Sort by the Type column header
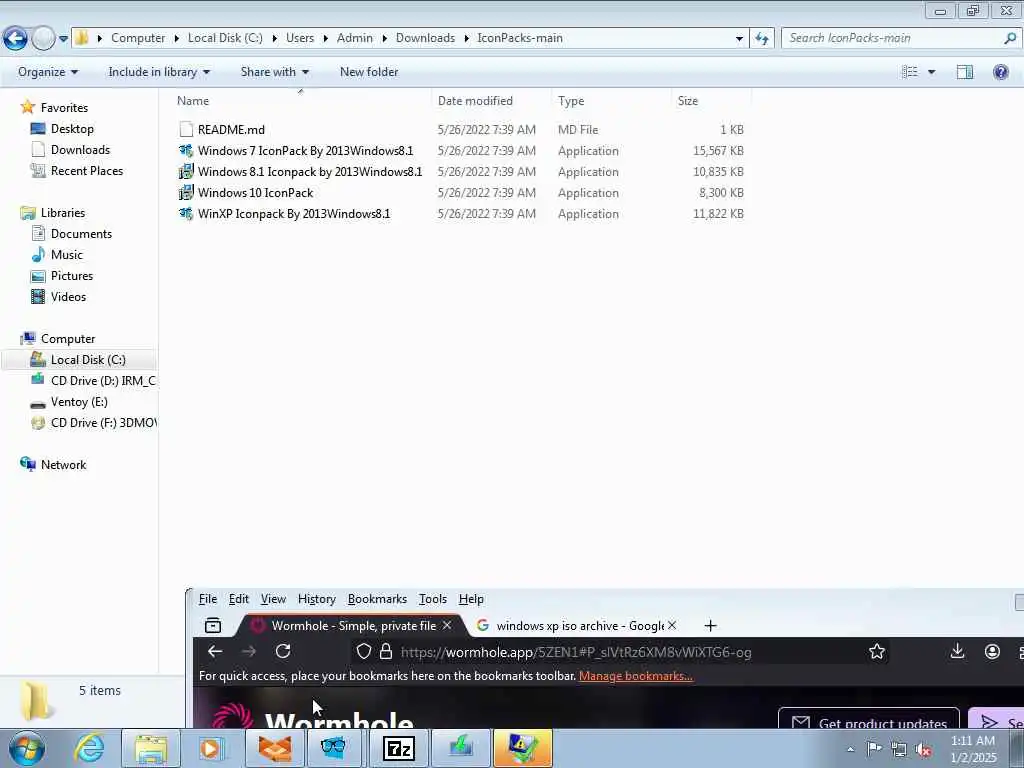Screen dimensions: 1024x768 pyautogui.click(x=571, y=101)
